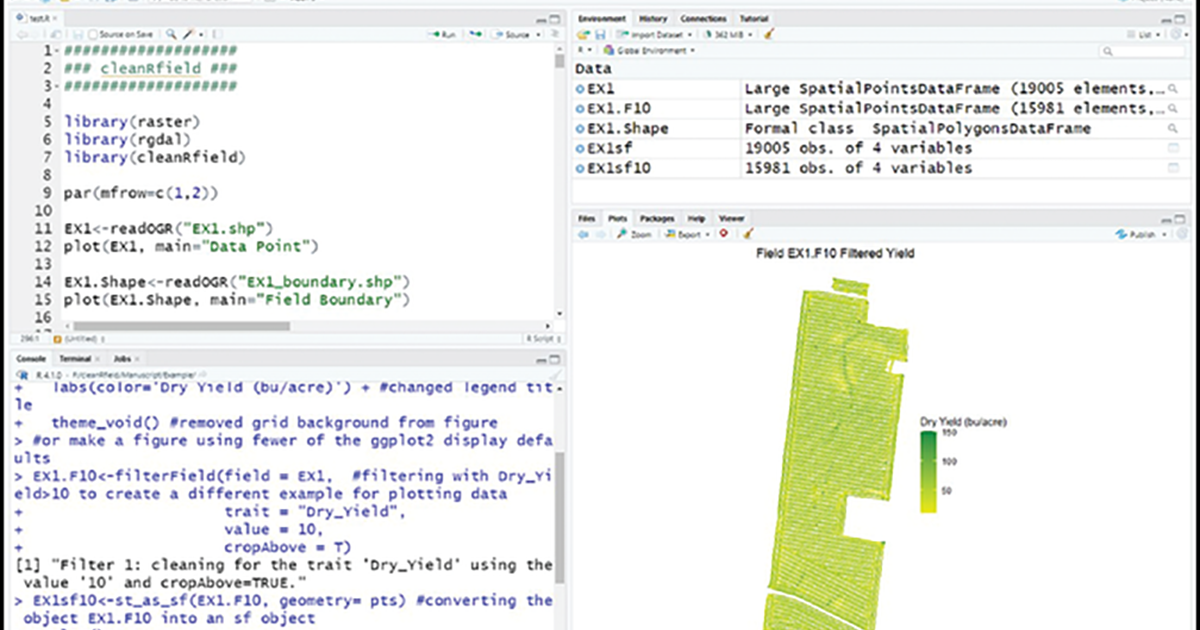Switch to the Connections tab

click(703, 19)
